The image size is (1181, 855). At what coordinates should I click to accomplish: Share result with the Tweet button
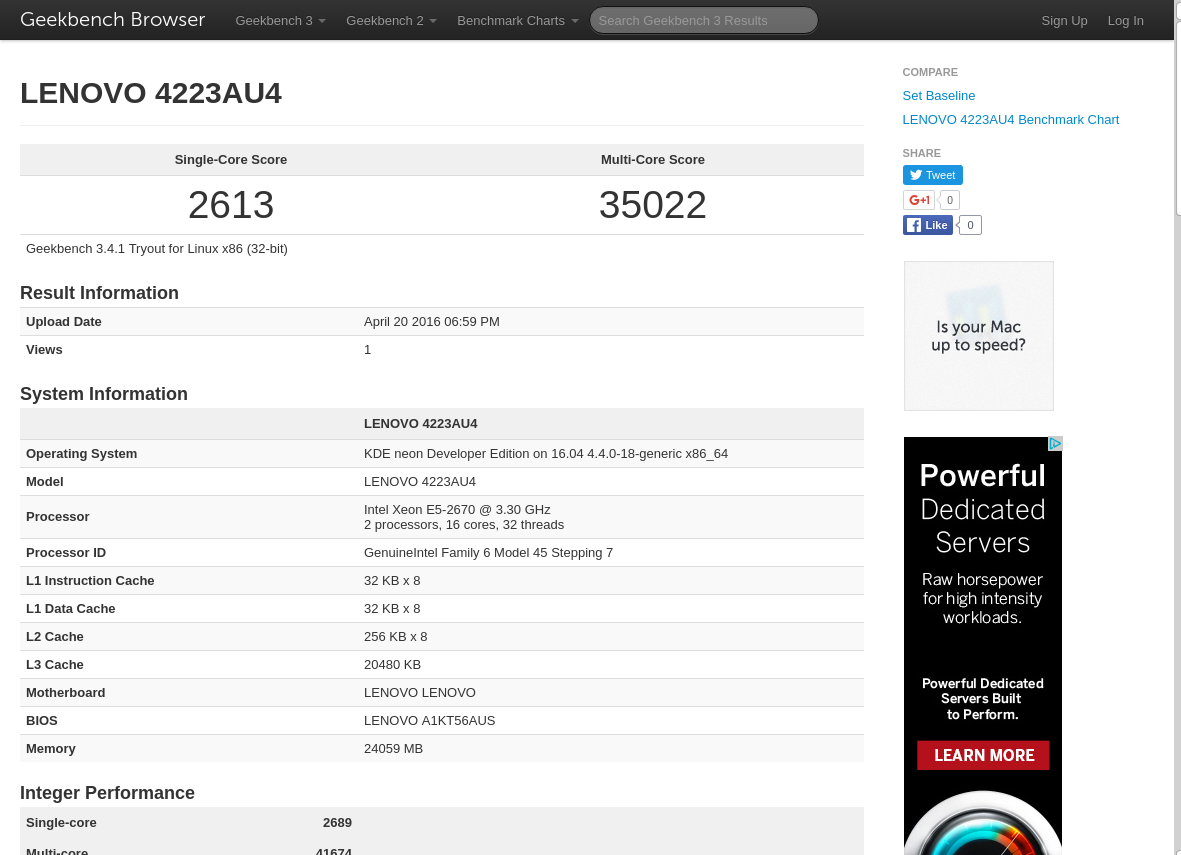[932, 175]
